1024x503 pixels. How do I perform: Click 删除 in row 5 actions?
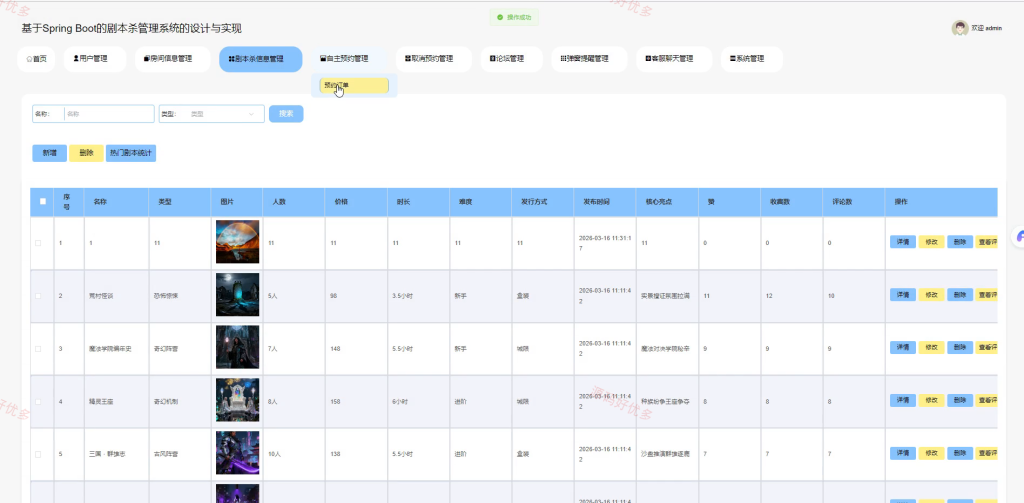(x=960, y=453)
